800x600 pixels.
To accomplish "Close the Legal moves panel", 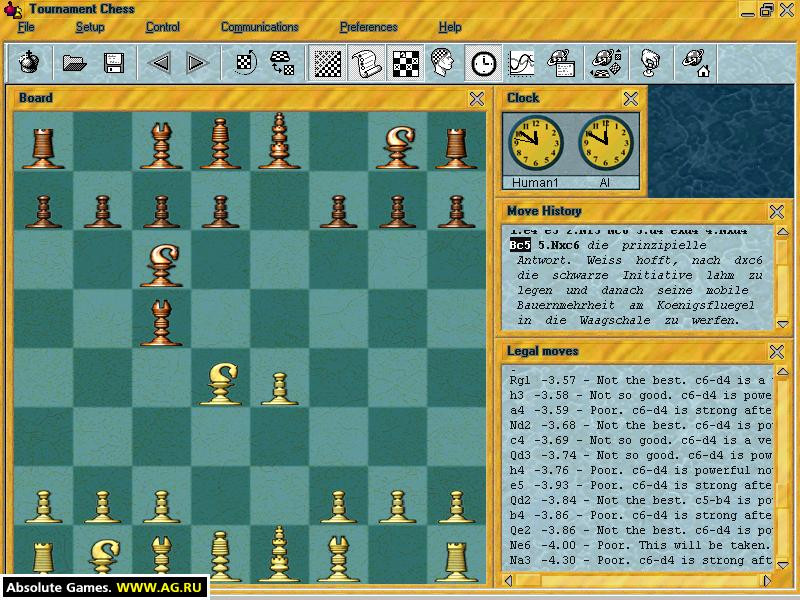I will pyautogui.click(x=777, y=352).
